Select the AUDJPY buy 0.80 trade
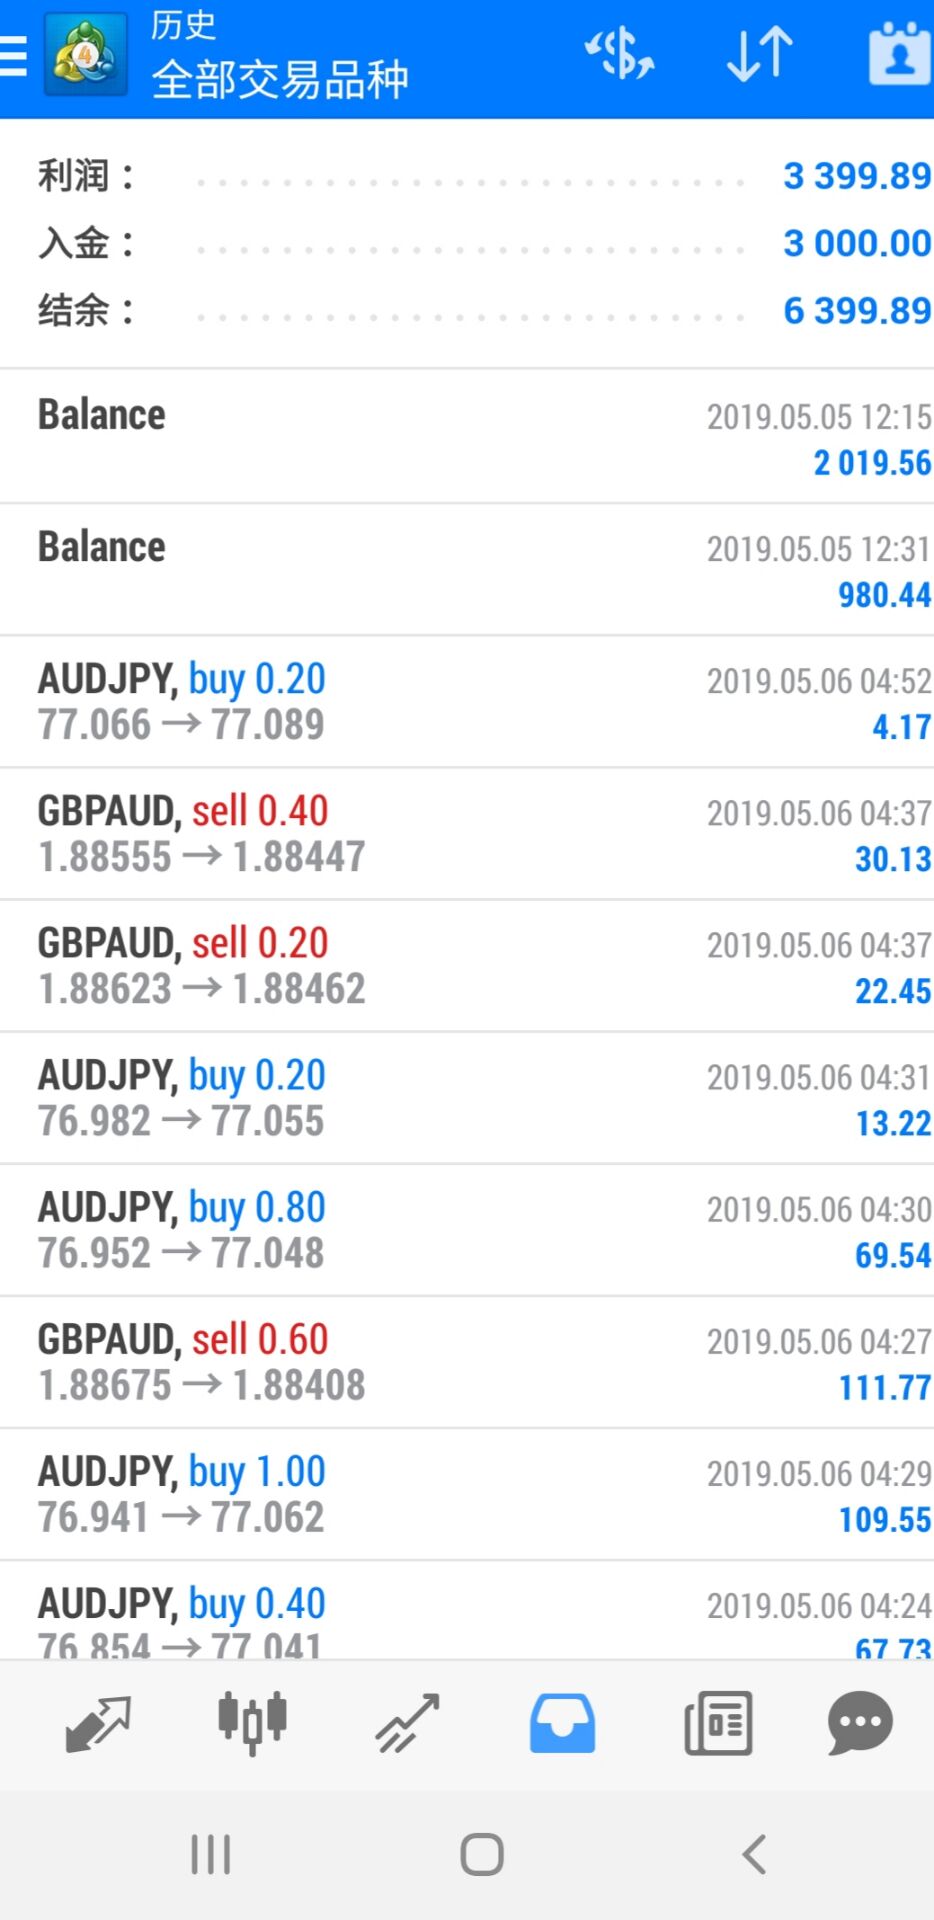The width and height of the screenshot is (934, 1920). [x=467, y=1230]
